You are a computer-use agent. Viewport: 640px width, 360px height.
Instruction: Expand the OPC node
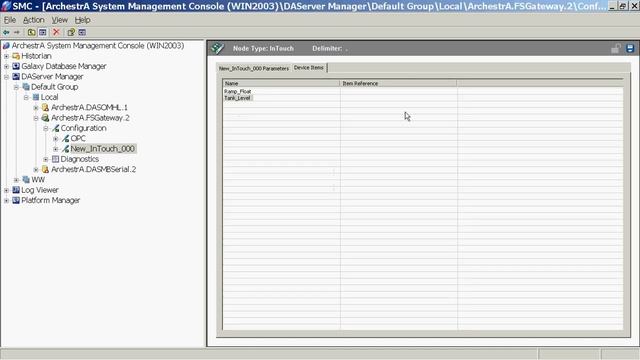click(x=56, y=139)
